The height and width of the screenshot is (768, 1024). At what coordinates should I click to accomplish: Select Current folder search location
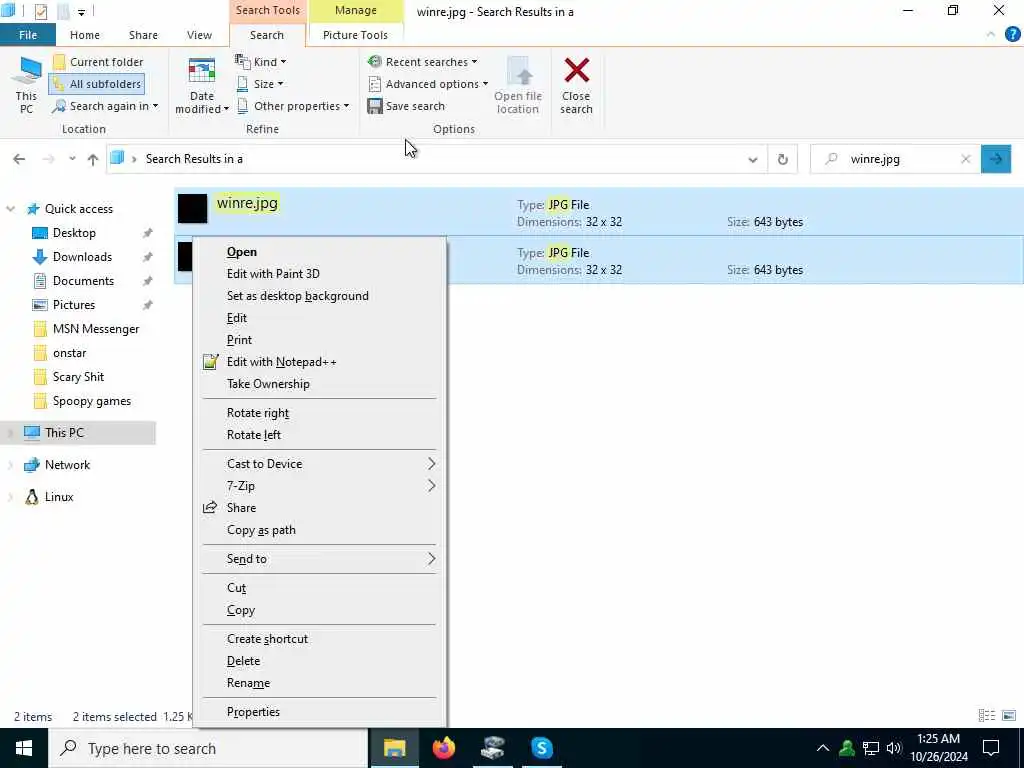coord(98,62)
